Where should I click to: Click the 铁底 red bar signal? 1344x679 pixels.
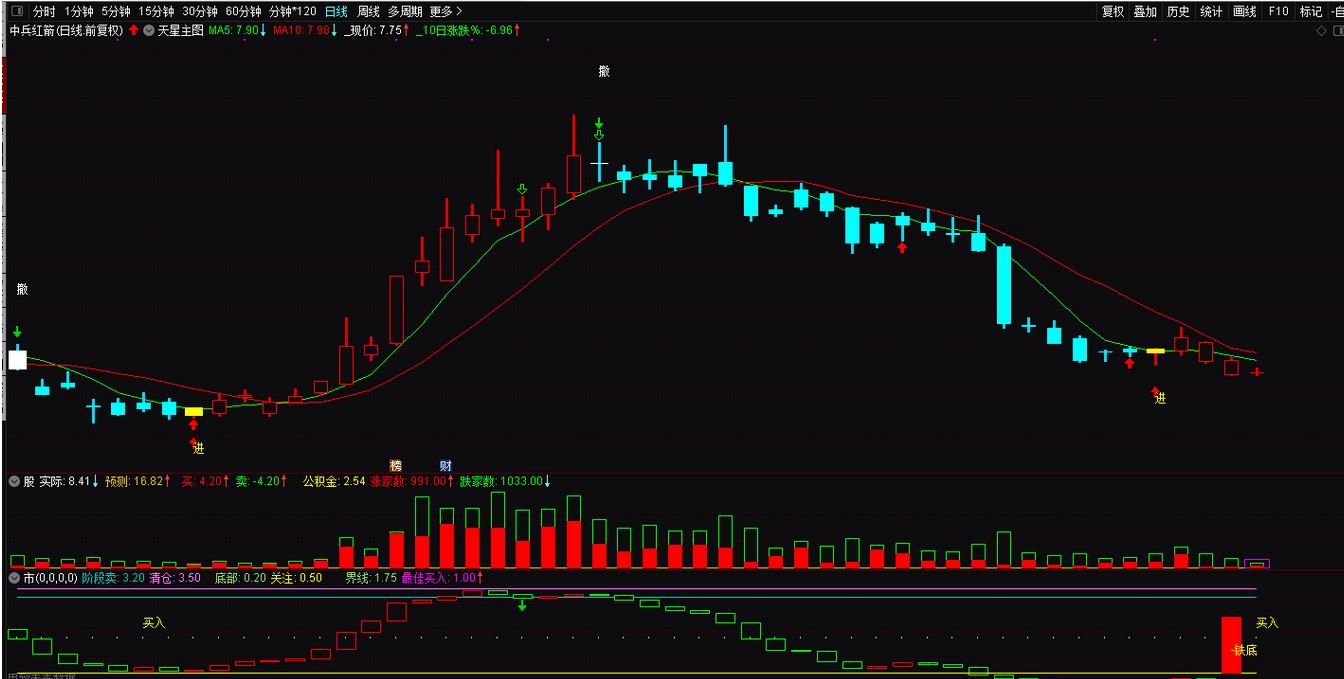point(1232,645)
